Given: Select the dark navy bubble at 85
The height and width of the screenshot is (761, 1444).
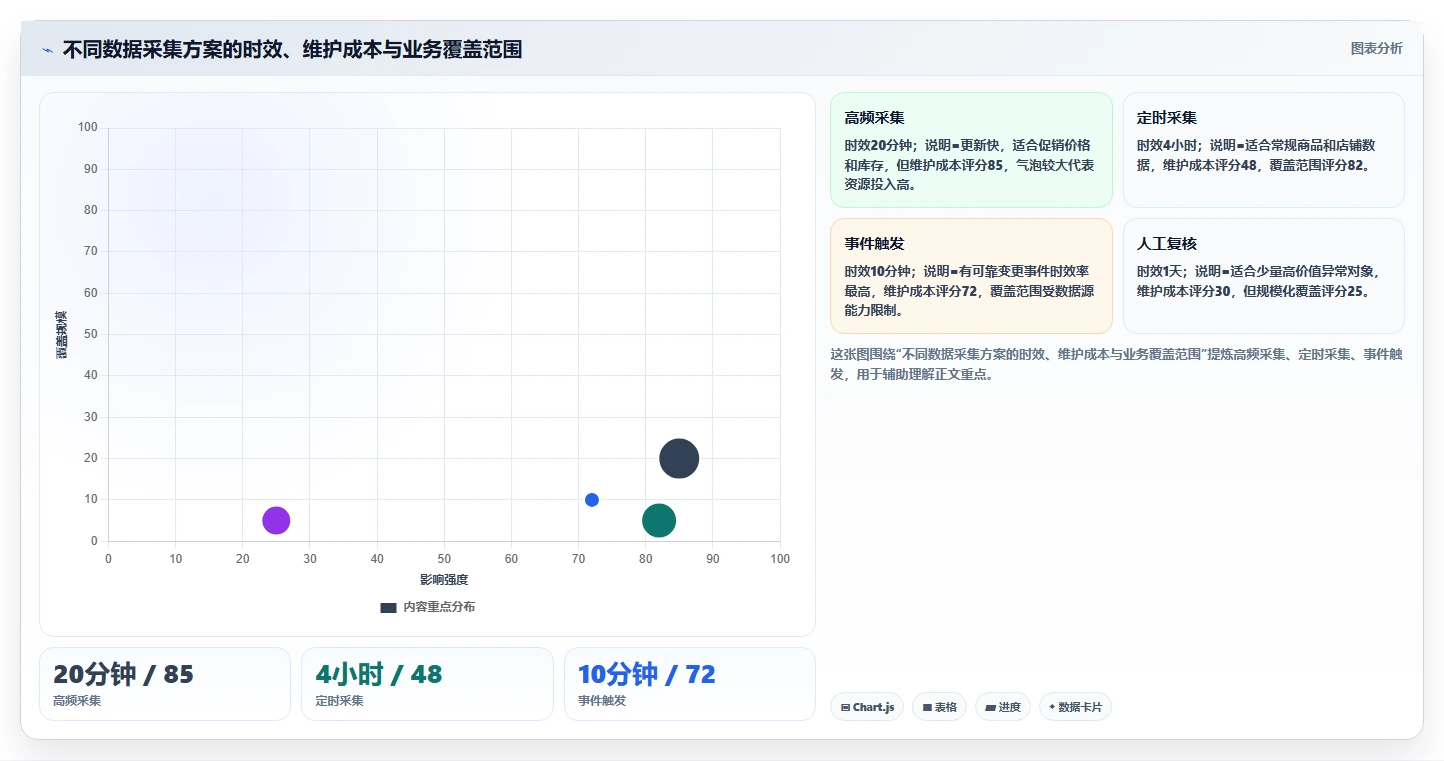Looking at the screenshot, I should 679,459.
